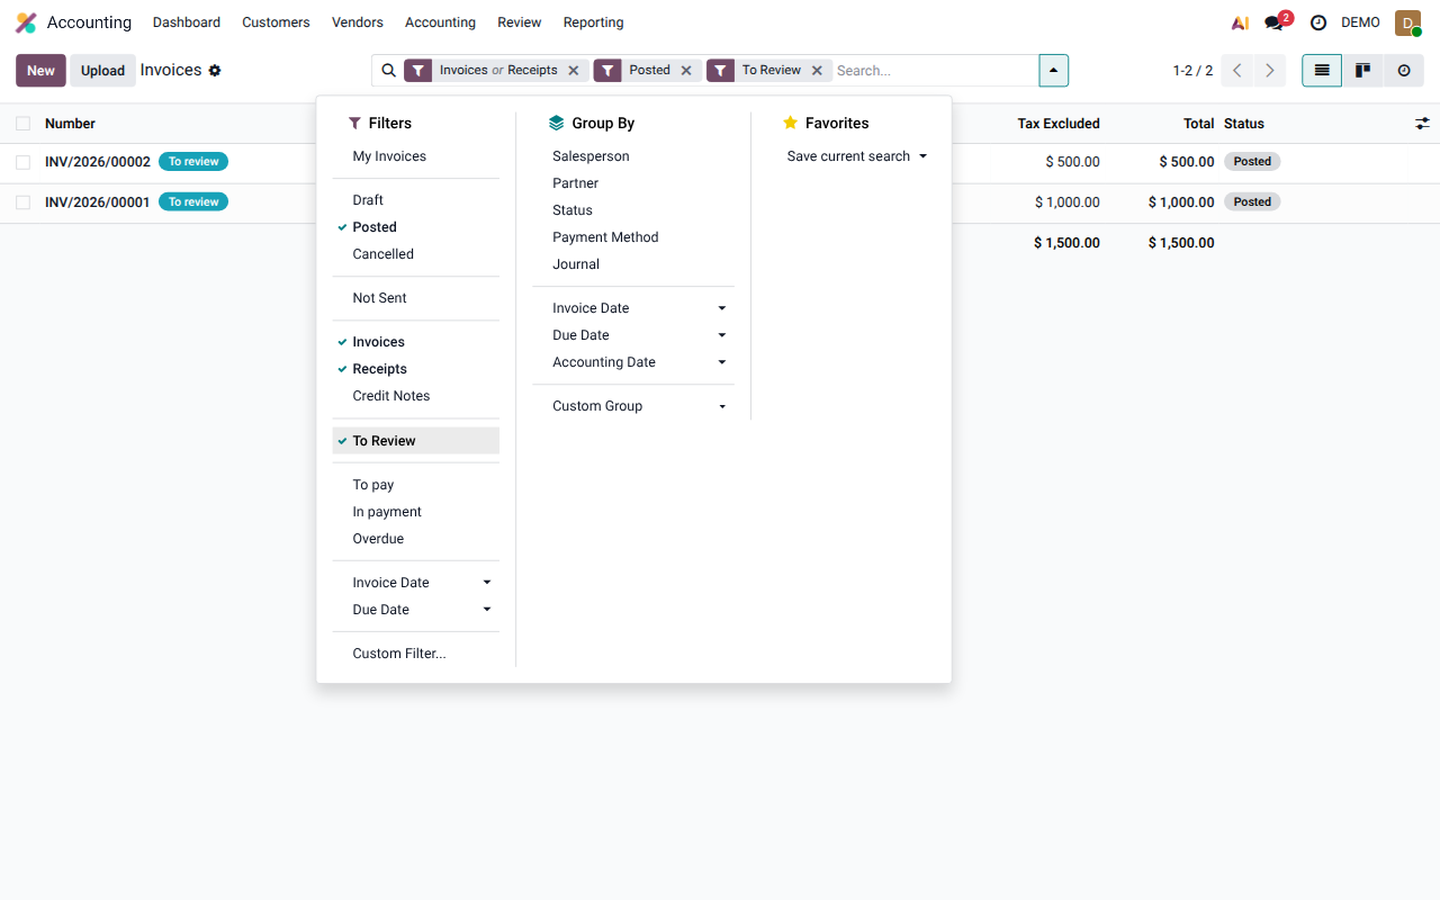This screenshot has width=1440, height=900.
Task: Click the Invoices settings gear icon
Action: [215, 70]
